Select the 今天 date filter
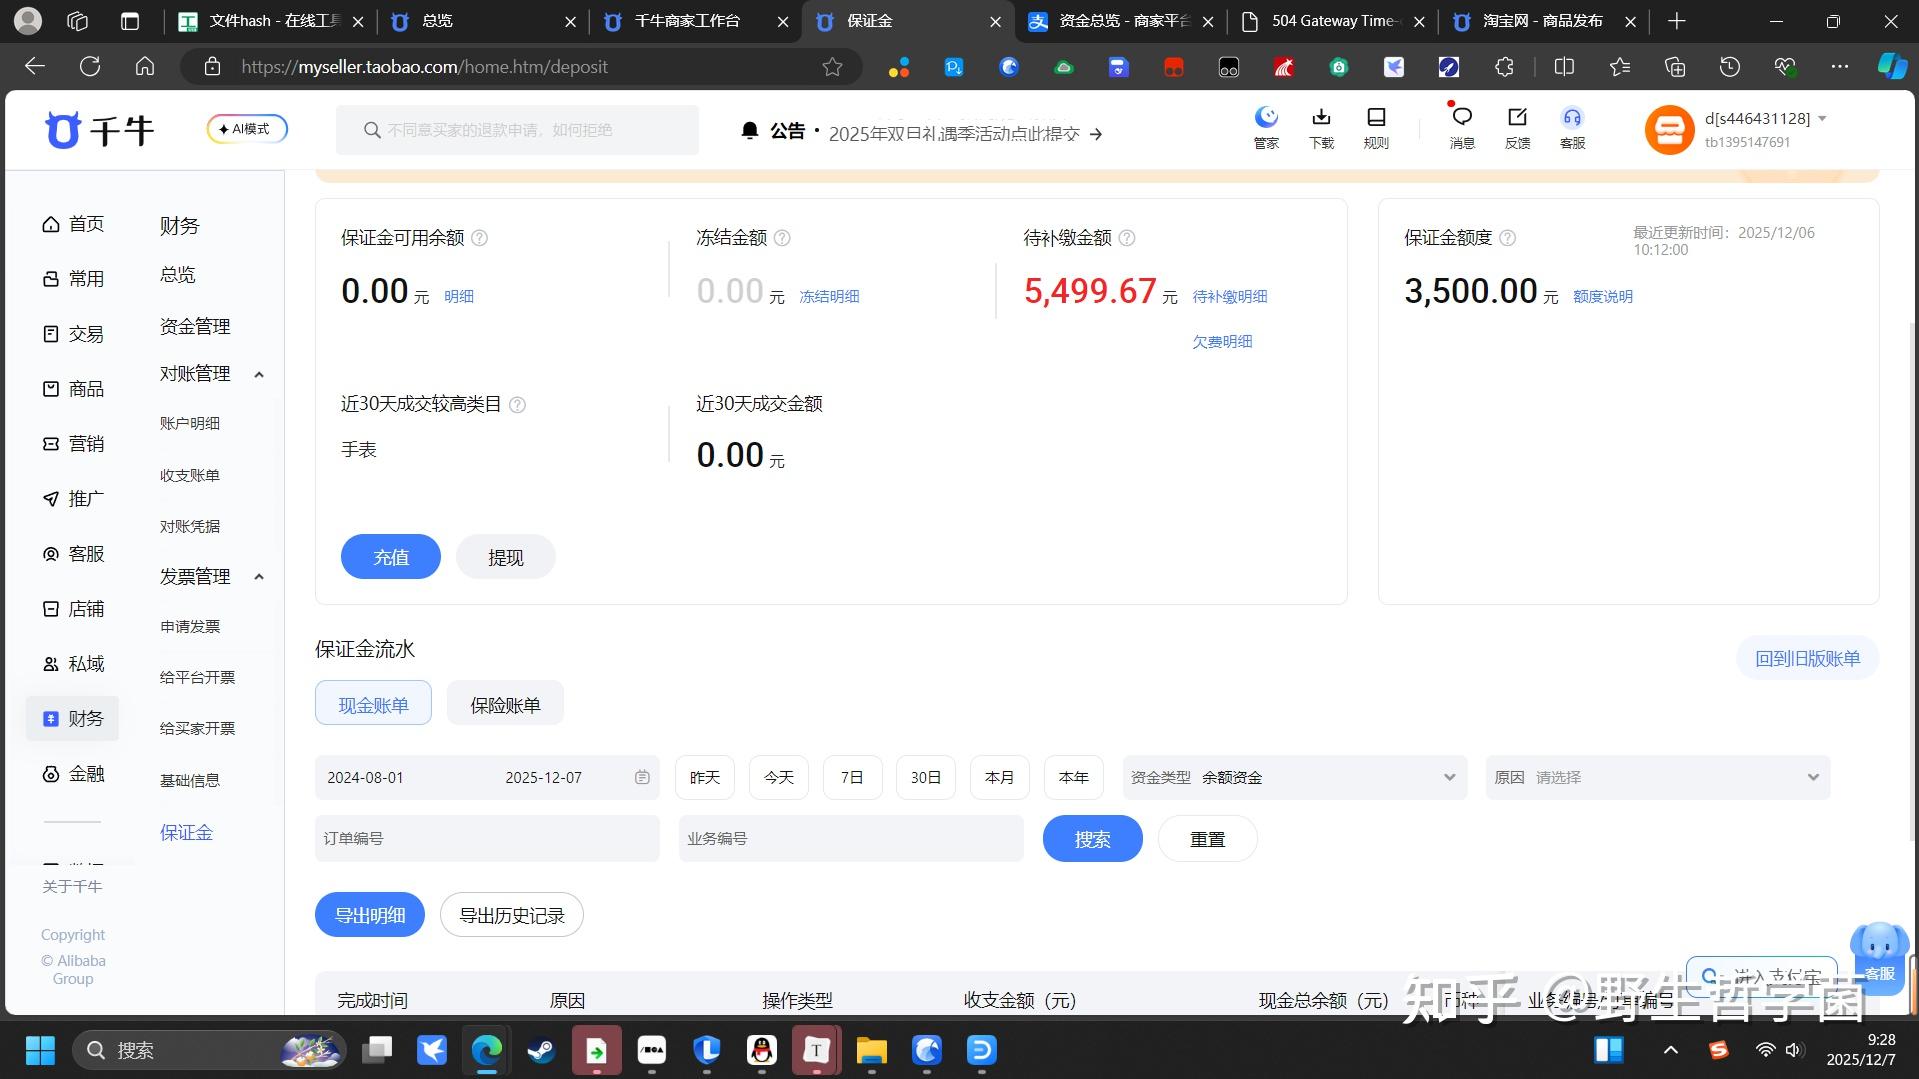 [x=778, y=777]
